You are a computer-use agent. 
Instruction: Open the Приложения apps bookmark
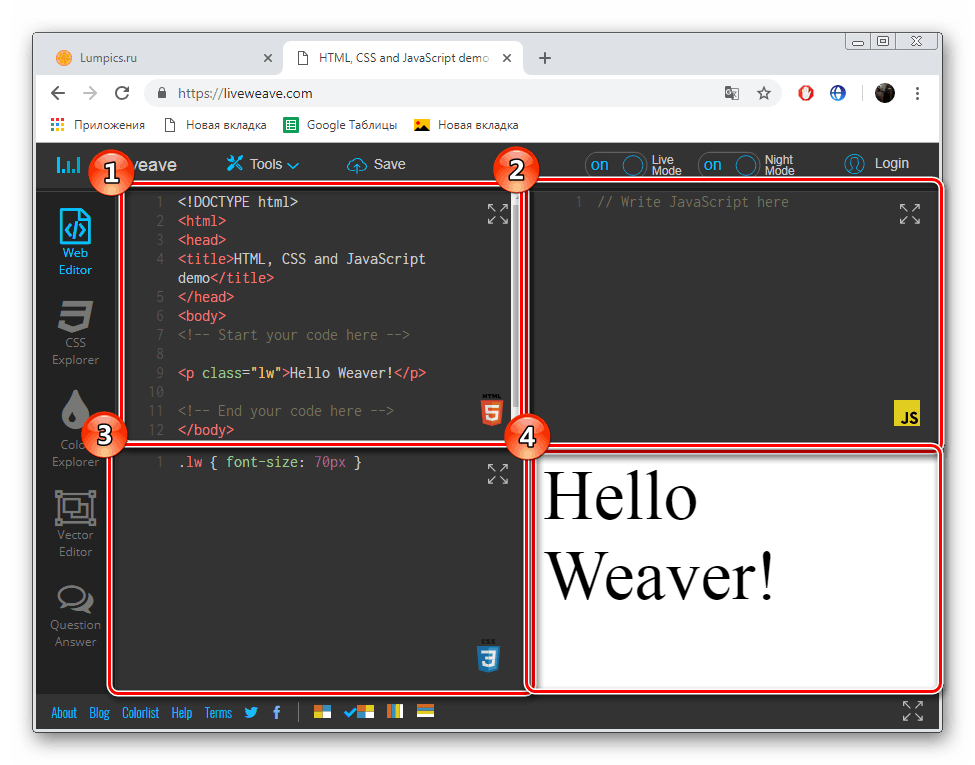coord(98,125)
